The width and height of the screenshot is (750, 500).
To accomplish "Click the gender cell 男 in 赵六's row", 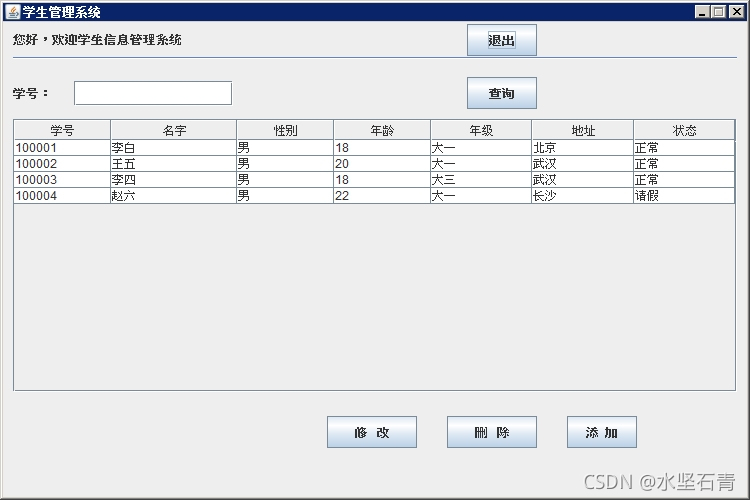I will [285, 196].
